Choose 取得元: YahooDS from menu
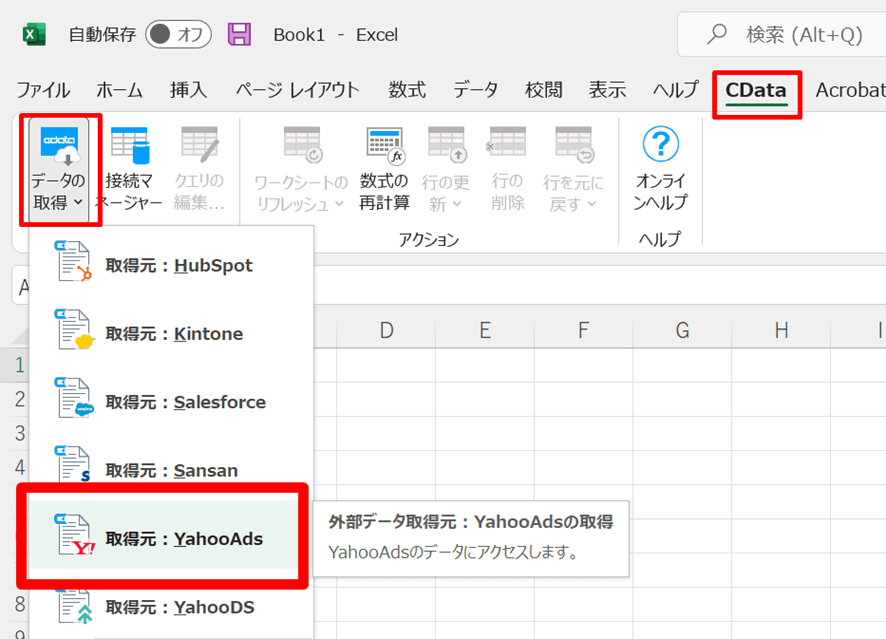Image resolution: width=886 pixels, height=639 pixels. point(171,607)
